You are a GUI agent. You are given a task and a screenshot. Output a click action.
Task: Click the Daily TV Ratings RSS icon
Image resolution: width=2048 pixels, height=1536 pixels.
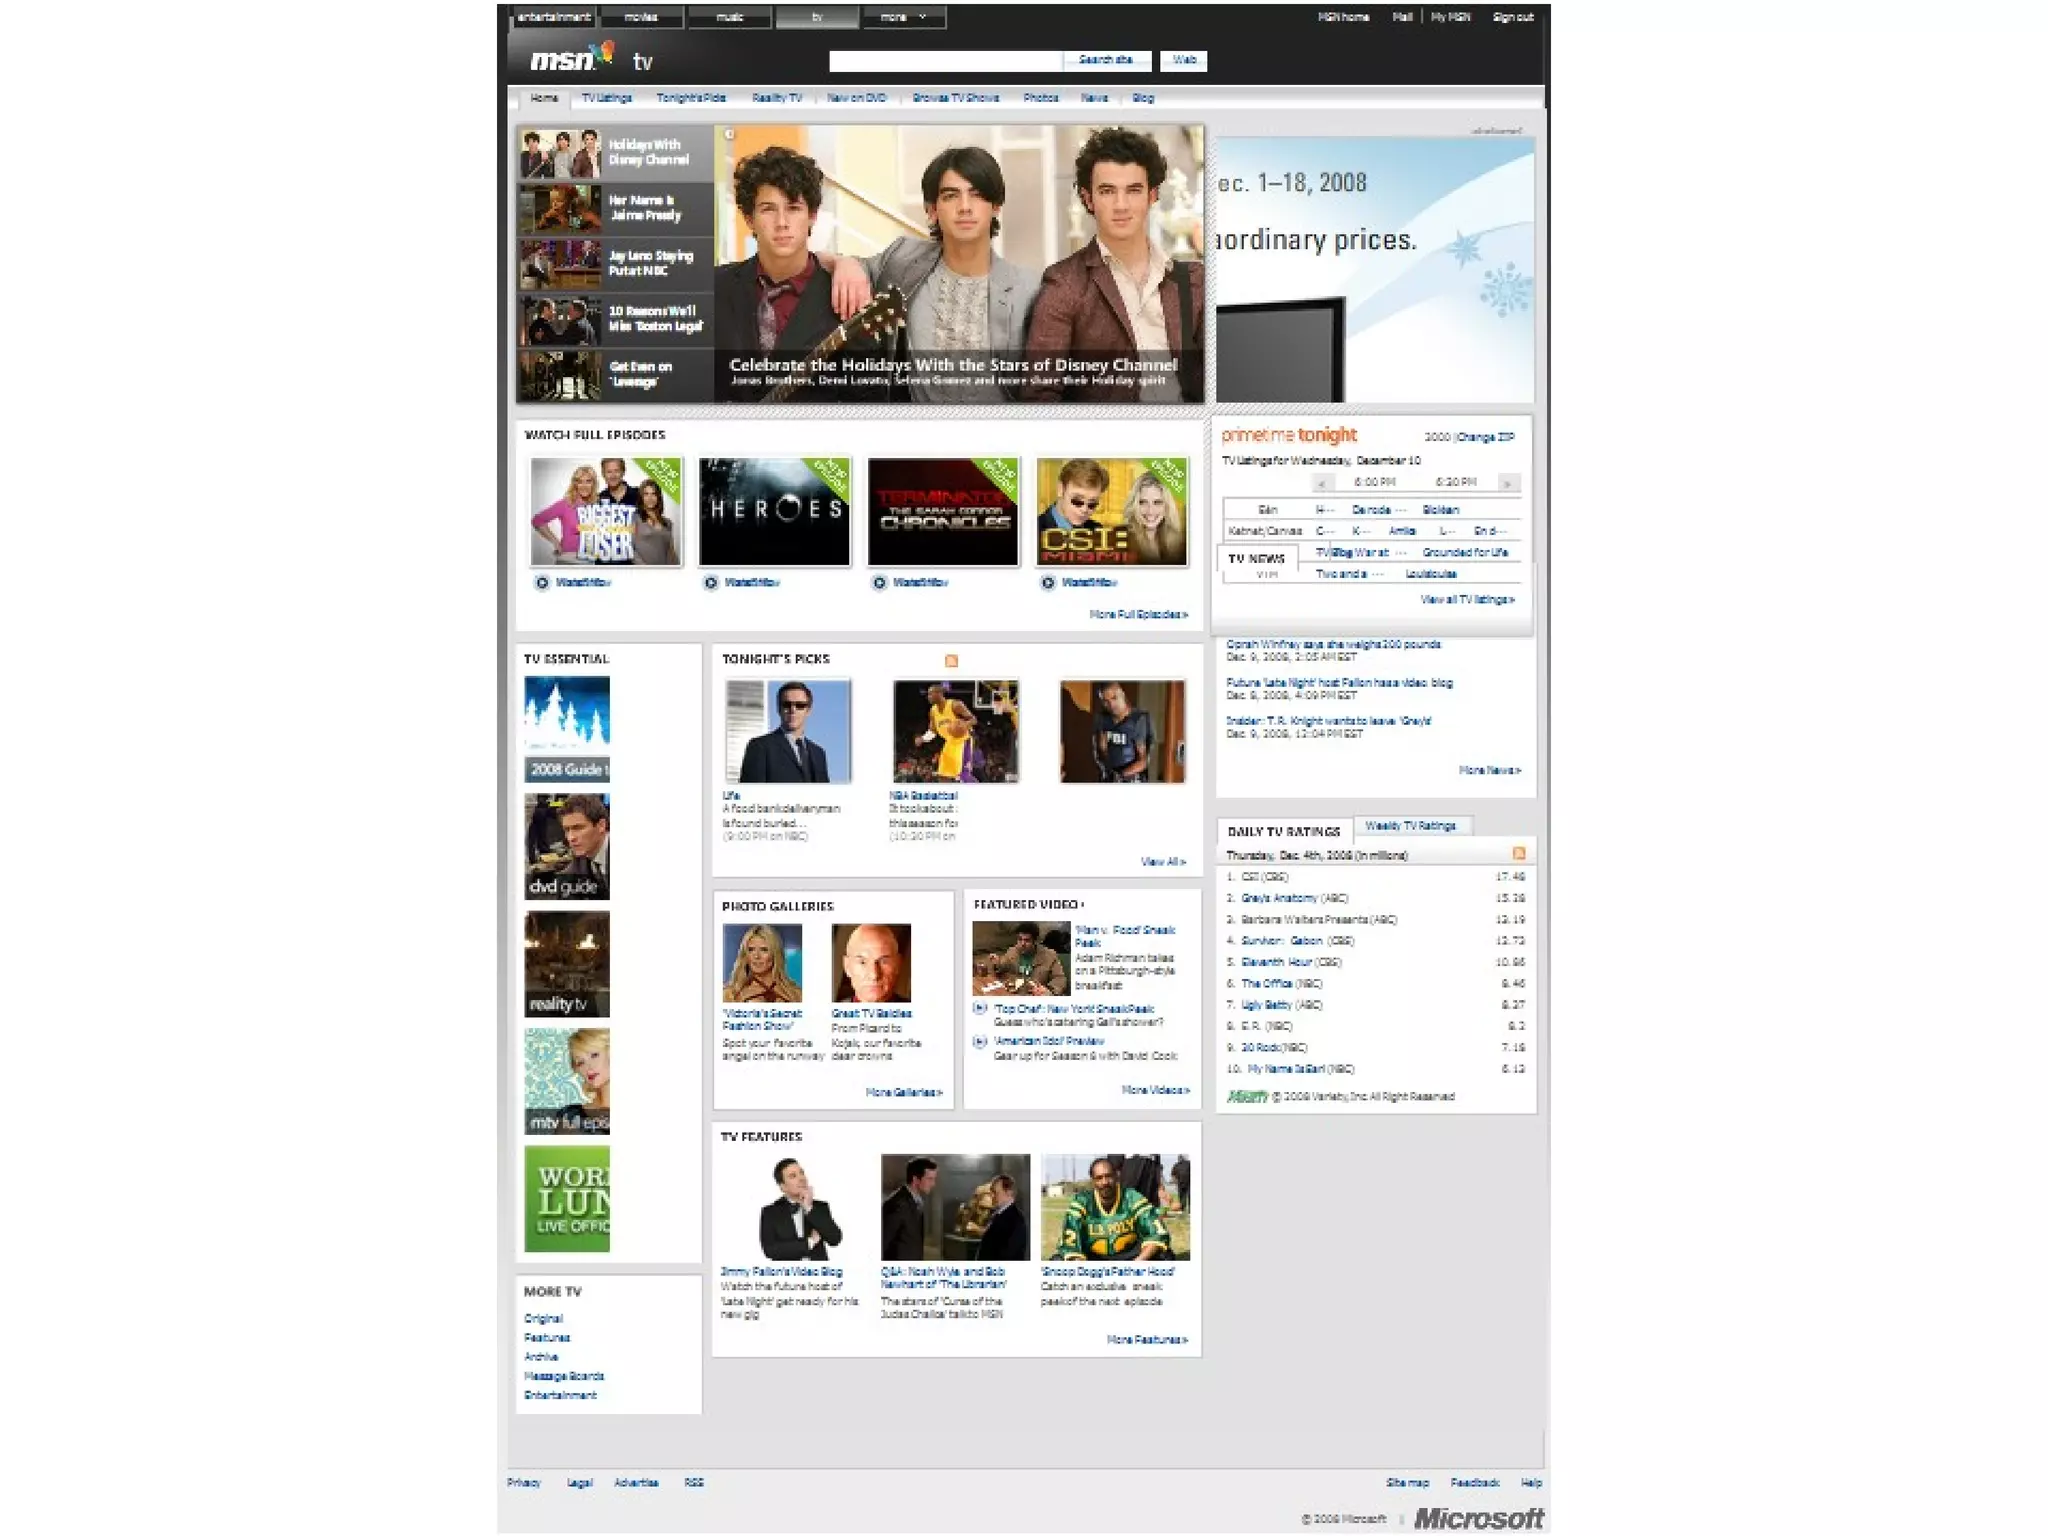point(1518,853)
